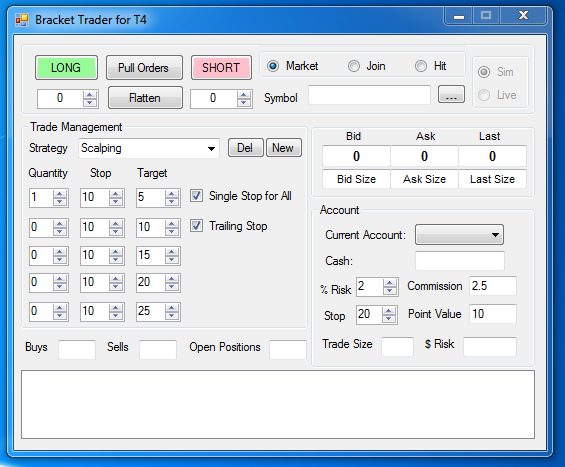This screenshot has width=565, height=467.
Task: Create a new strategy with New button
Action: point(284,148)
